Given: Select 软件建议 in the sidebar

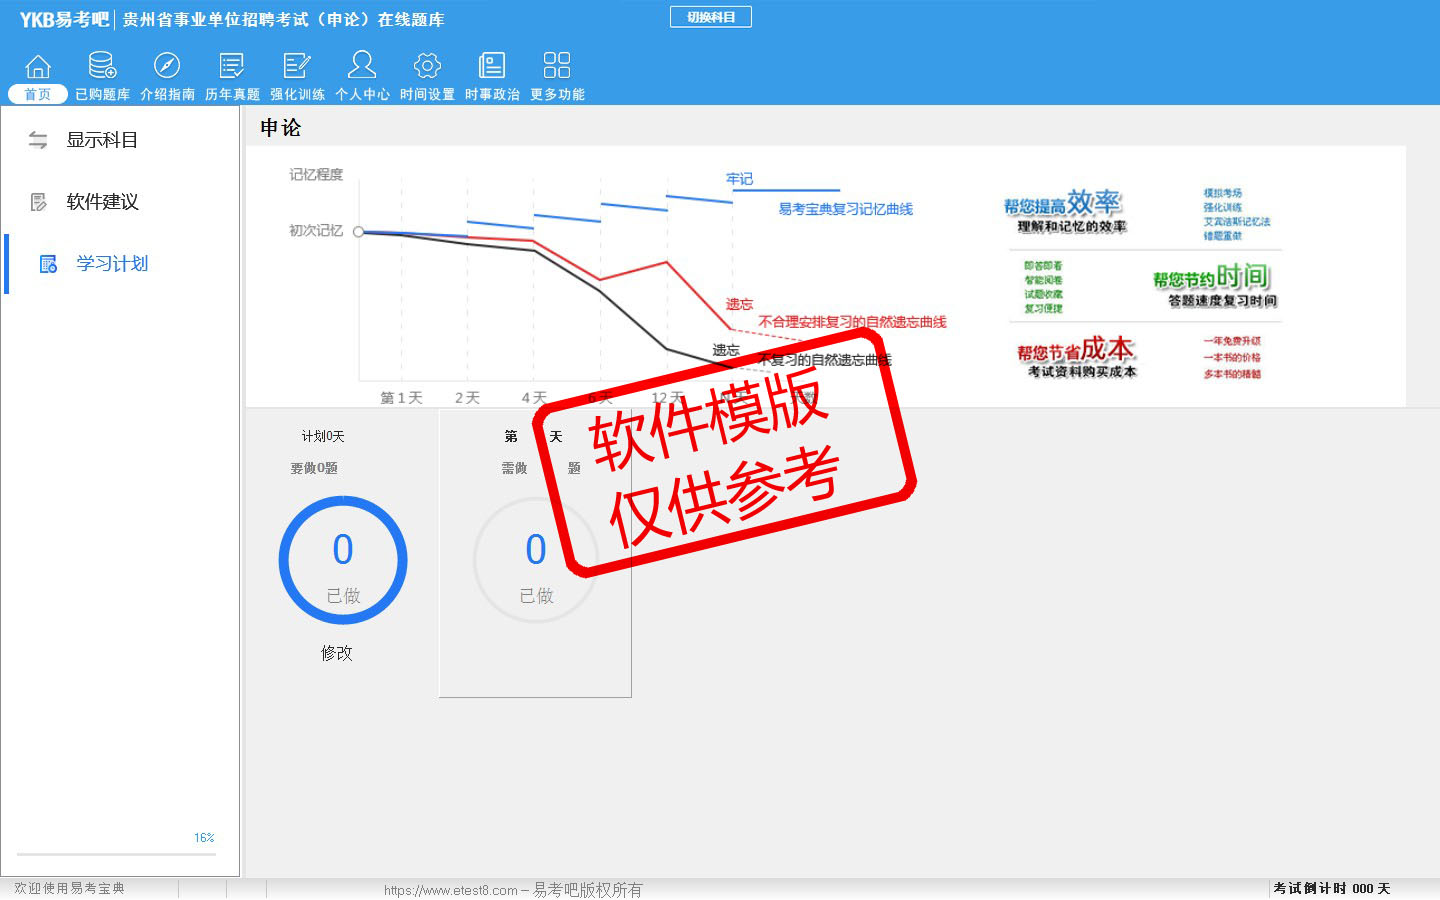Looking at the screenshot, I should (102, 202).
